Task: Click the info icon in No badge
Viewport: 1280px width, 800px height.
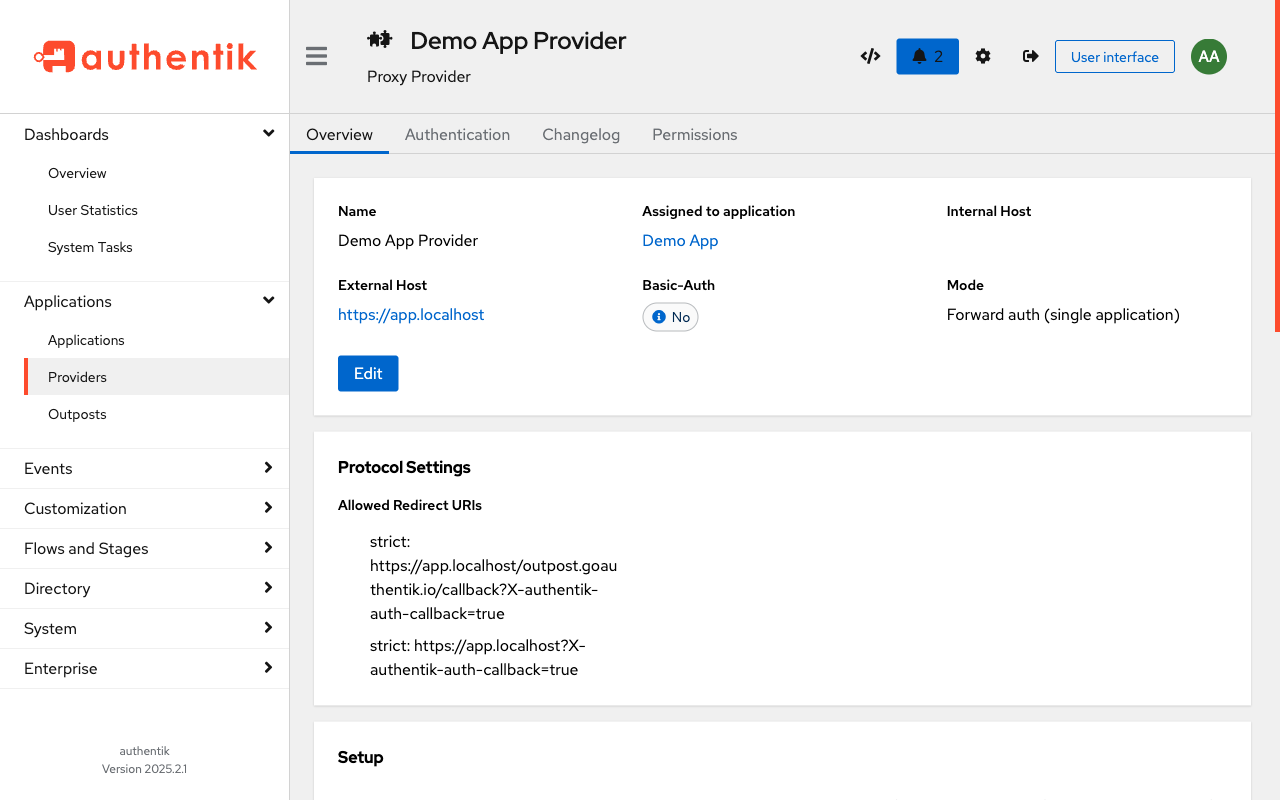Action: click(x=659, y=317)
